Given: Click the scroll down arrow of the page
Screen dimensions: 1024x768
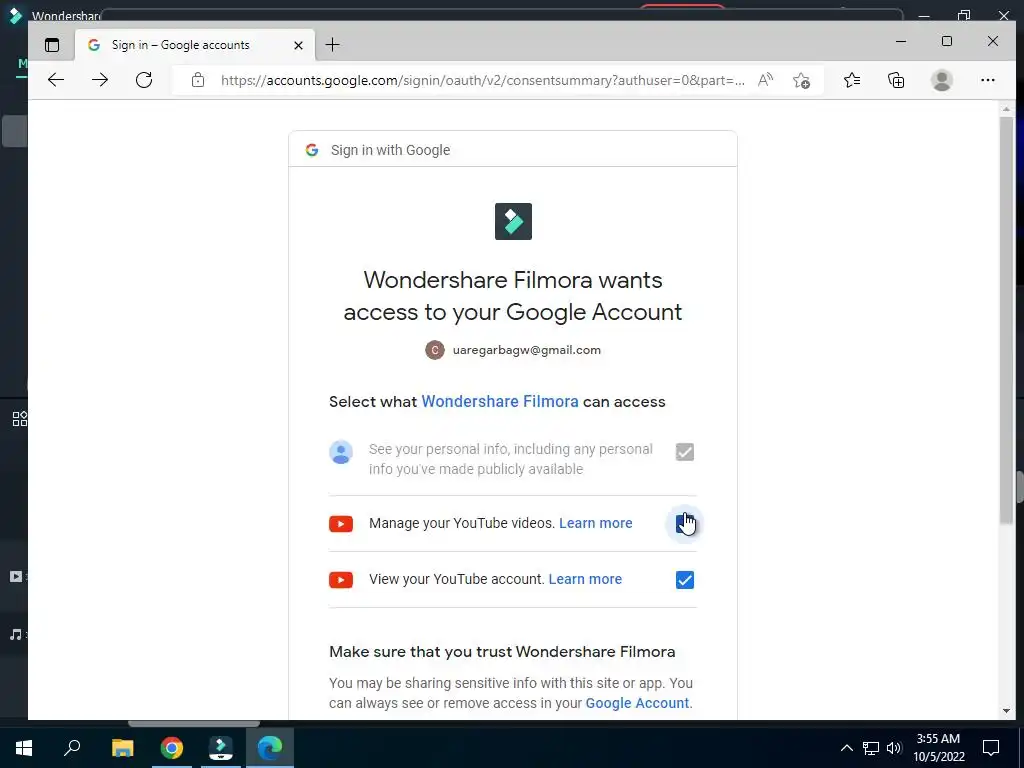Looking at the screenshot, I should pyautogui.click(x=1006, y=711).
